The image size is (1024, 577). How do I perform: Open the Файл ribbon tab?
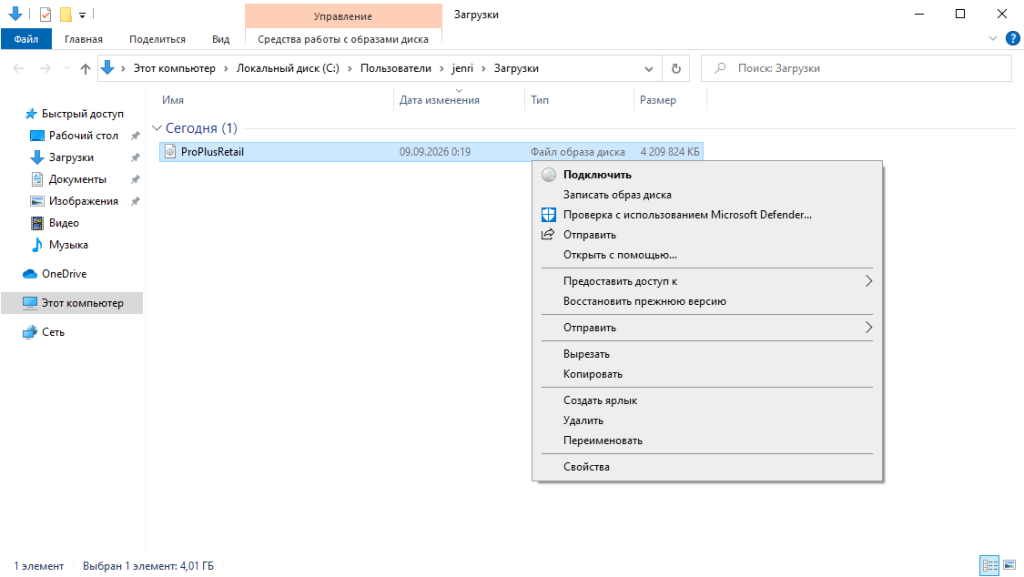(26, 39)
